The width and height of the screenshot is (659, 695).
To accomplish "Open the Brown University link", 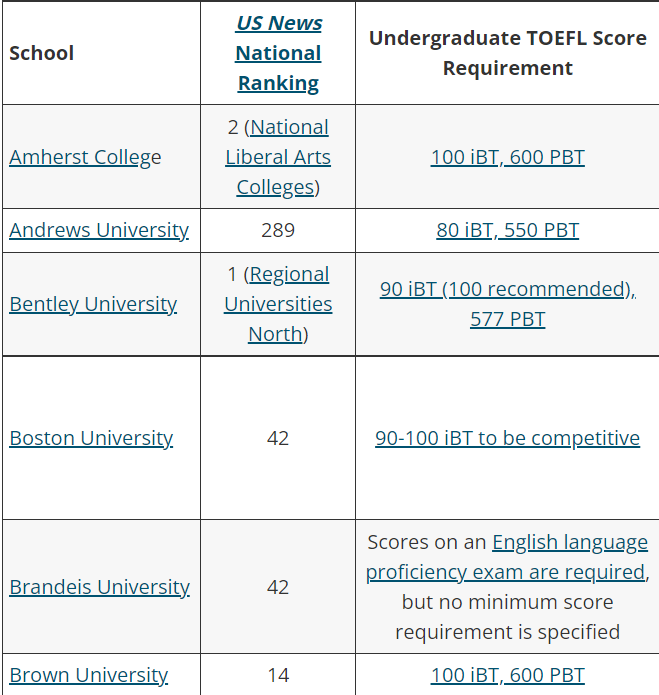I will [x=89, y=675].
